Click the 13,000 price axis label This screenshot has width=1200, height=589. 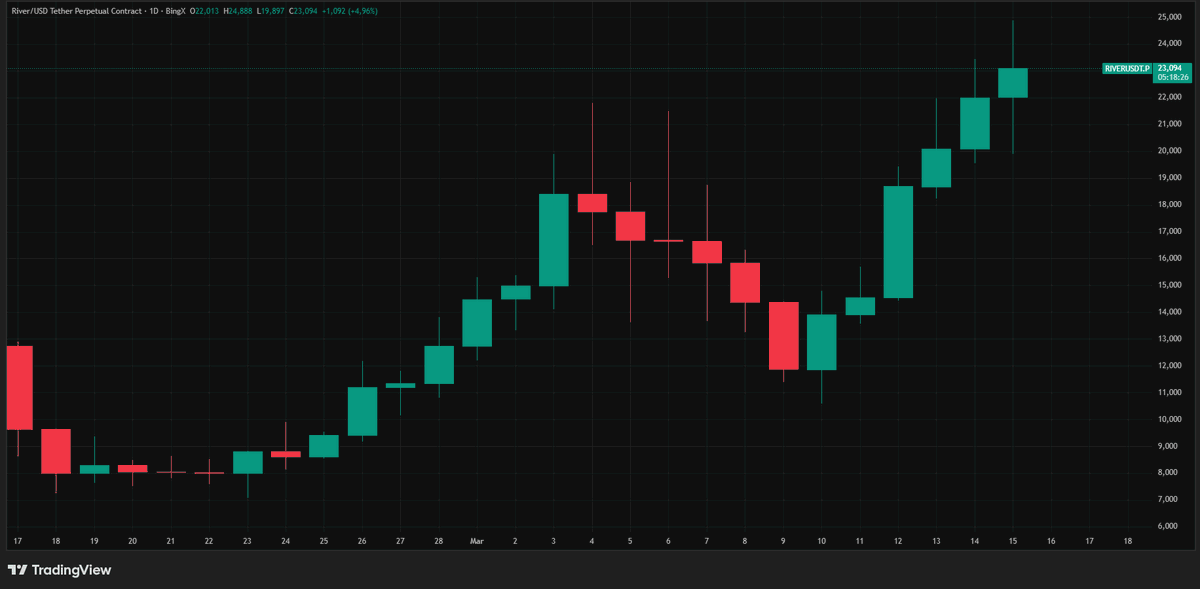click(1169, 338)
